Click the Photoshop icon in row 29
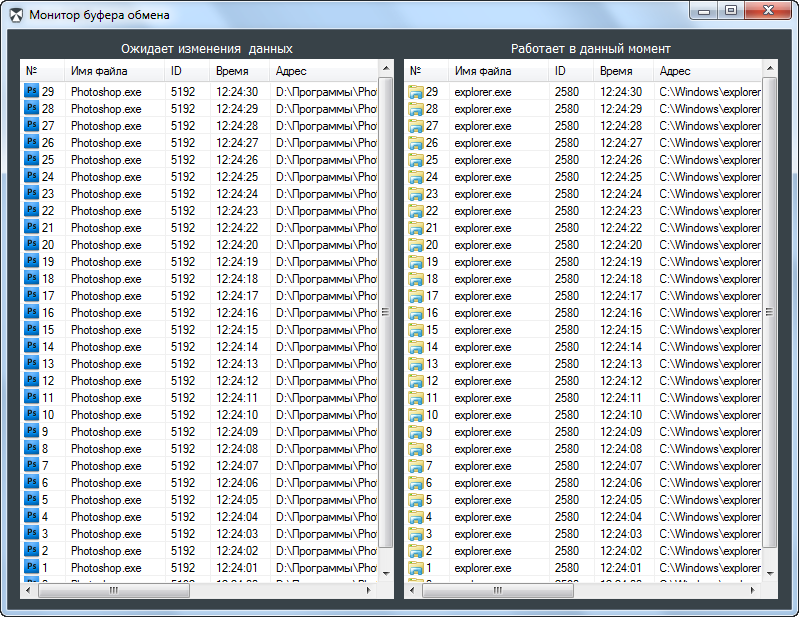The width and height of the screenshot is (799, 617). point(31,92)
